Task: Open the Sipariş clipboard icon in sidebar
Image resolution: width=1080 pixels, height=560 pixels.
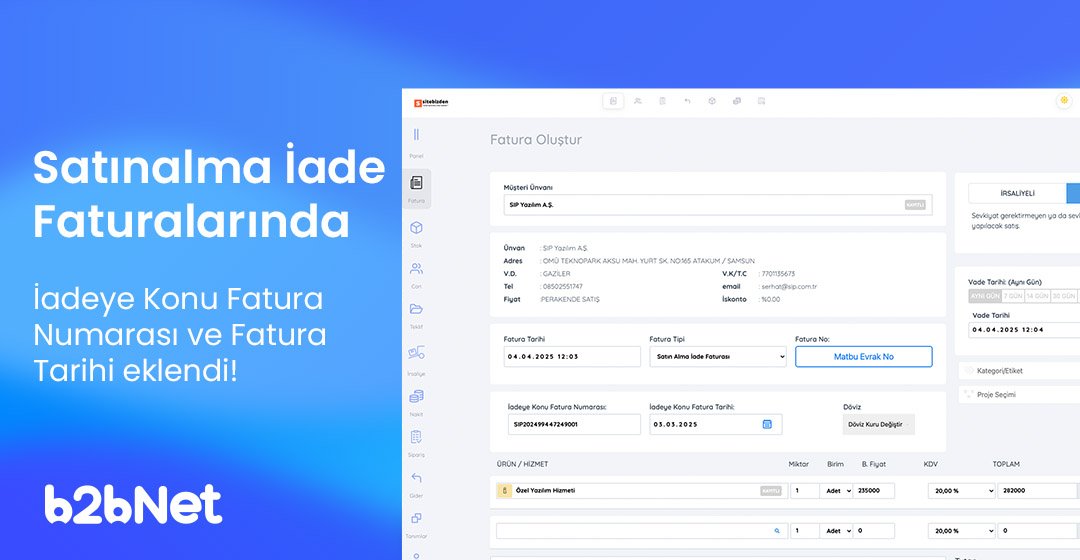Action: point(416,437)
